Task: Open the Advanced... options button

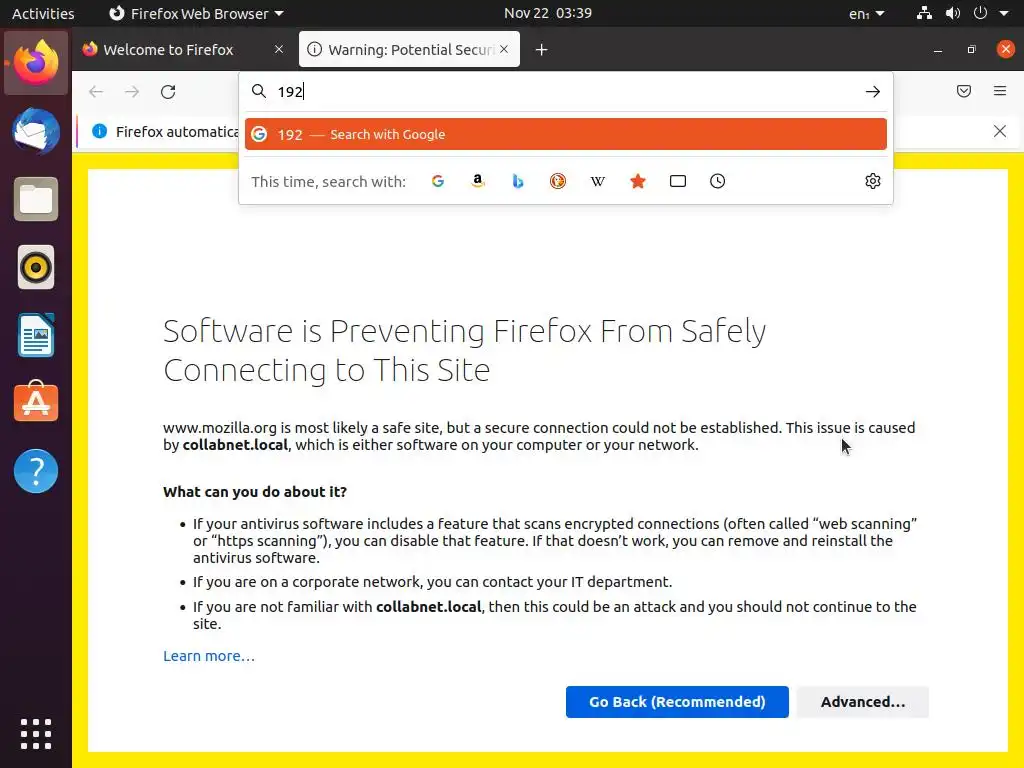Action: tap(863, 702)
